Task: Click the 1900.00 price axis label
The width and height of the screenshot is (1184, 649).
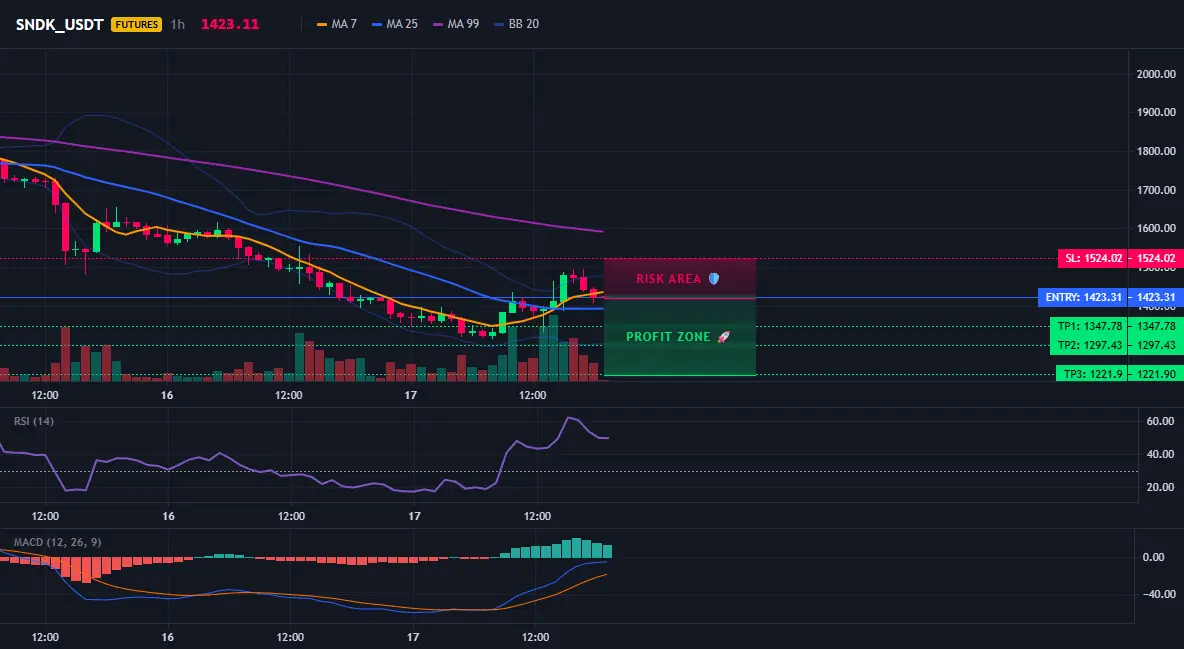Action: pyautogui.click(x=1156, y=112)
